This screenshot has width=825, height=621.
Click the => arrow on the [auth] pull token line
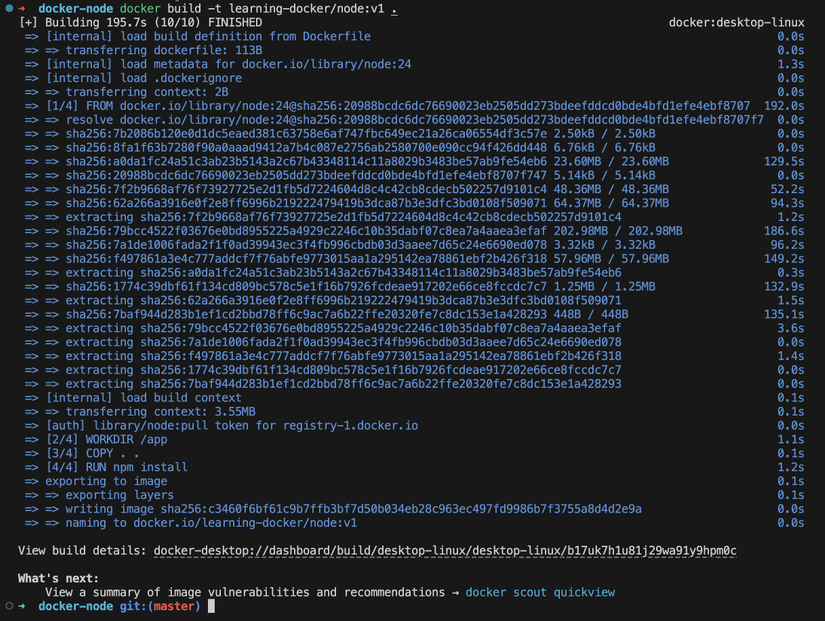pos(31,425)
